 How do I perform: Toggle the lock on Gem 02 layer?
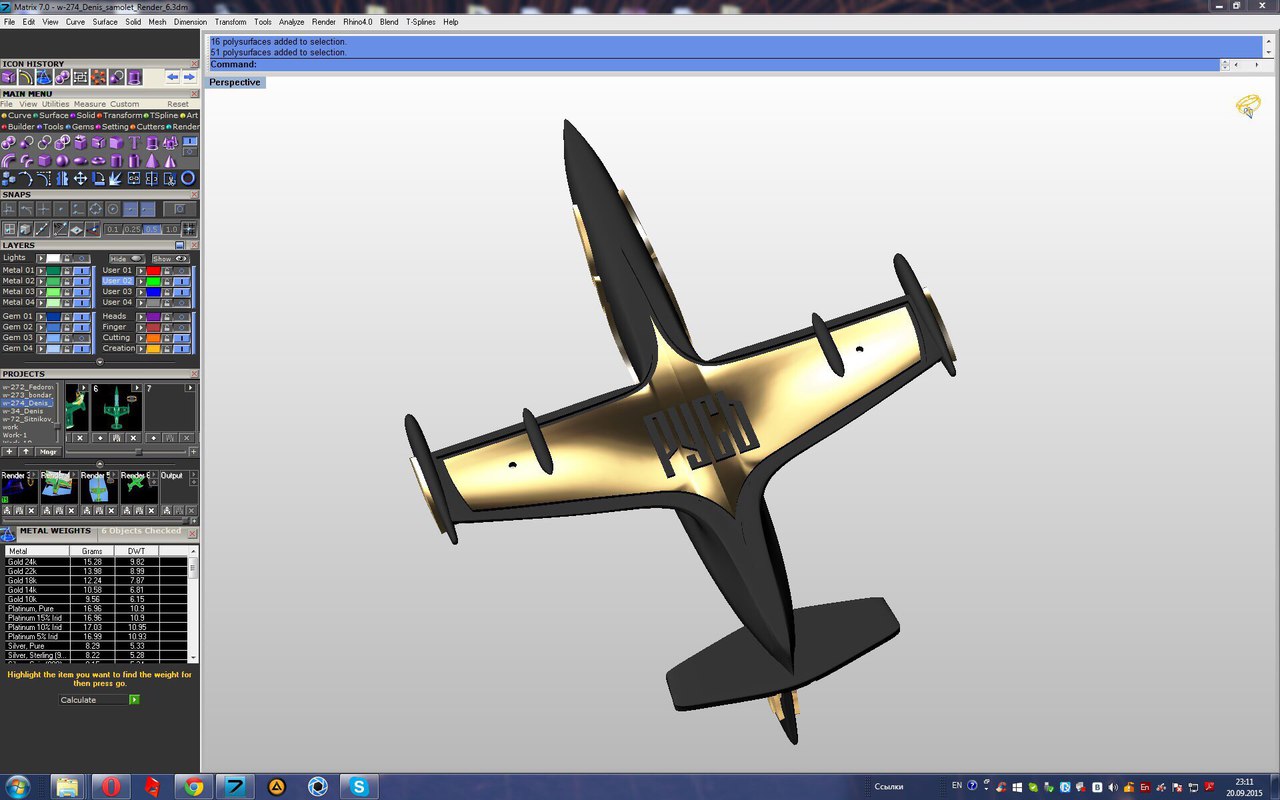[x=66, y=327]
